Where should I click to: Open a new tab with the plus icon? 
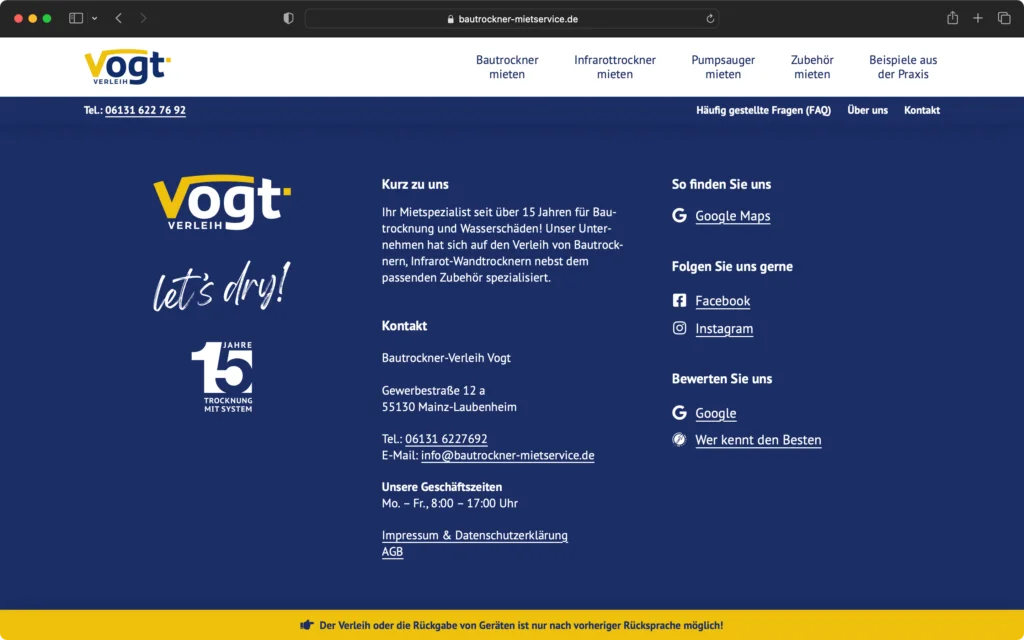[x=978, y=18]
